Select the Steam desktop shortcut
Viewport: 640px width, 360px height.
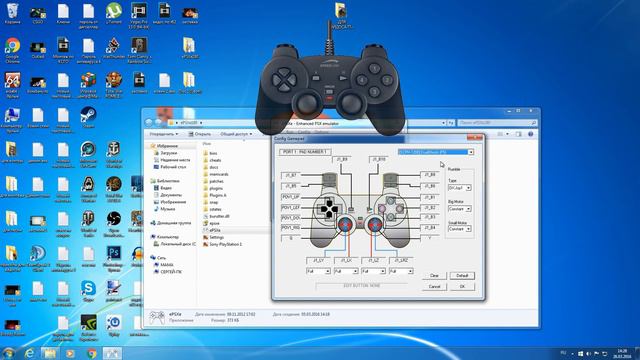(x=88, y=118)
